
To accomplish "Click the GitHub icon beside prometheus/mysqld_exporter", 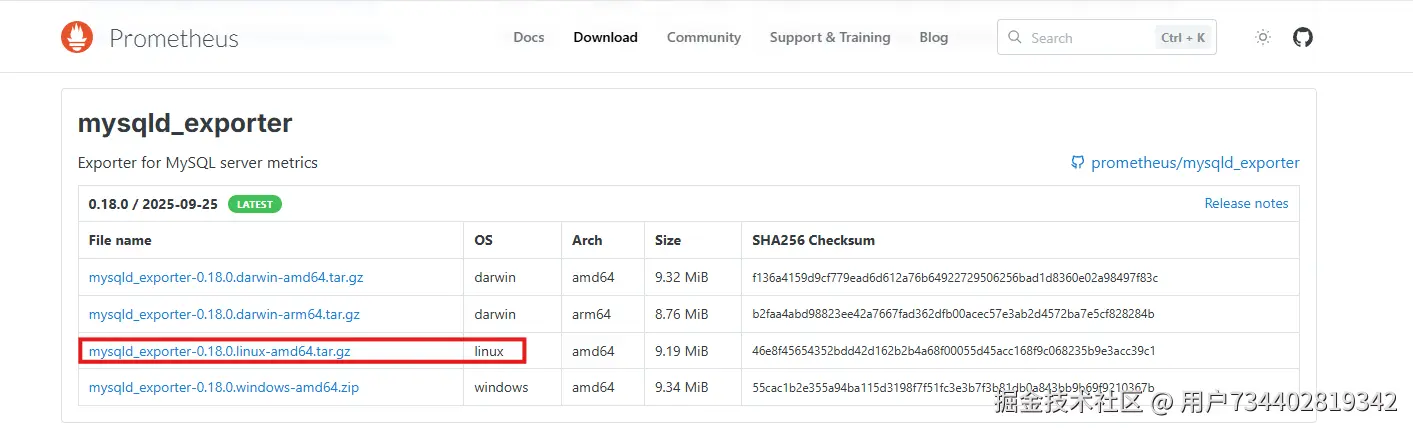I will click(1077, 163).
